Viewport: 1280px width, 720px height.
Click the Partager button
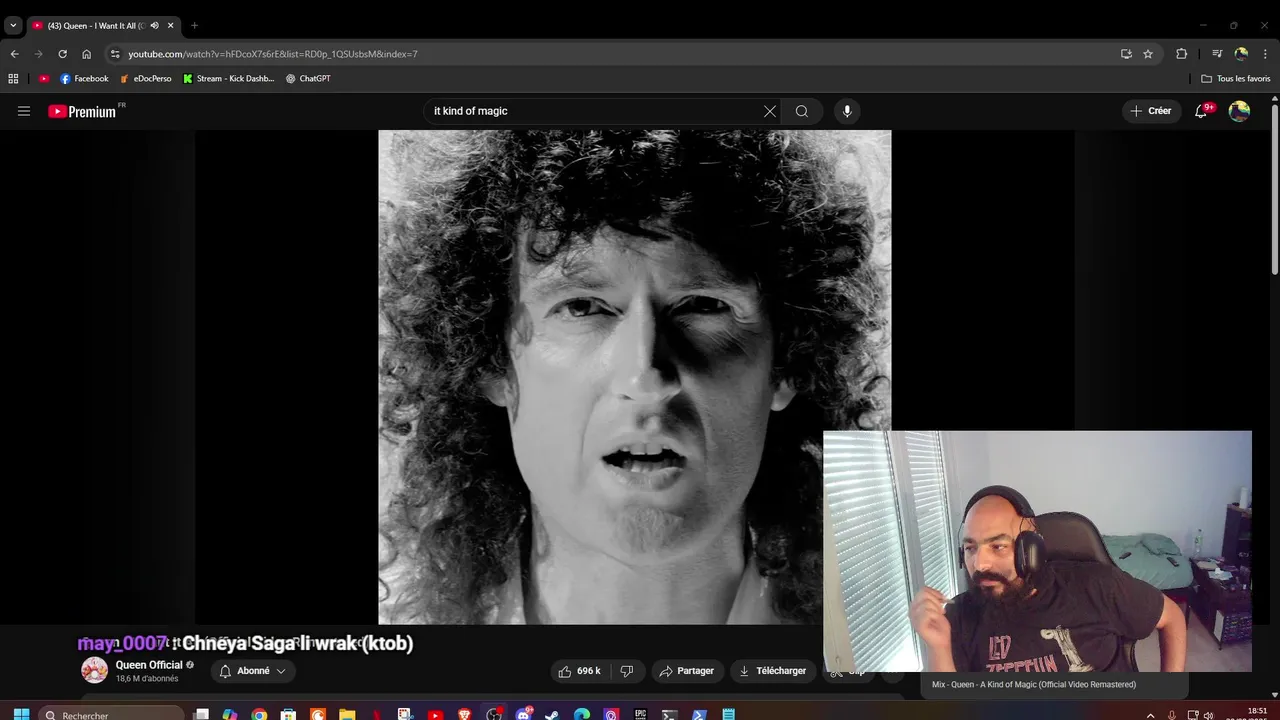(686, 671)
